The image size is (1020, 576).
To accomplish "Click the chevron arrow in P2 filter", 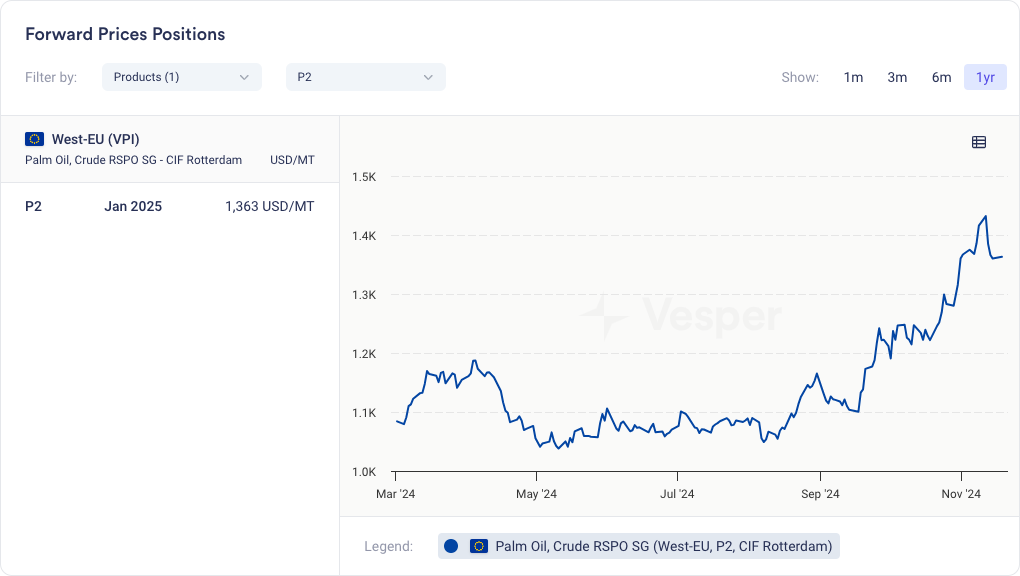I will coord(428,77).
